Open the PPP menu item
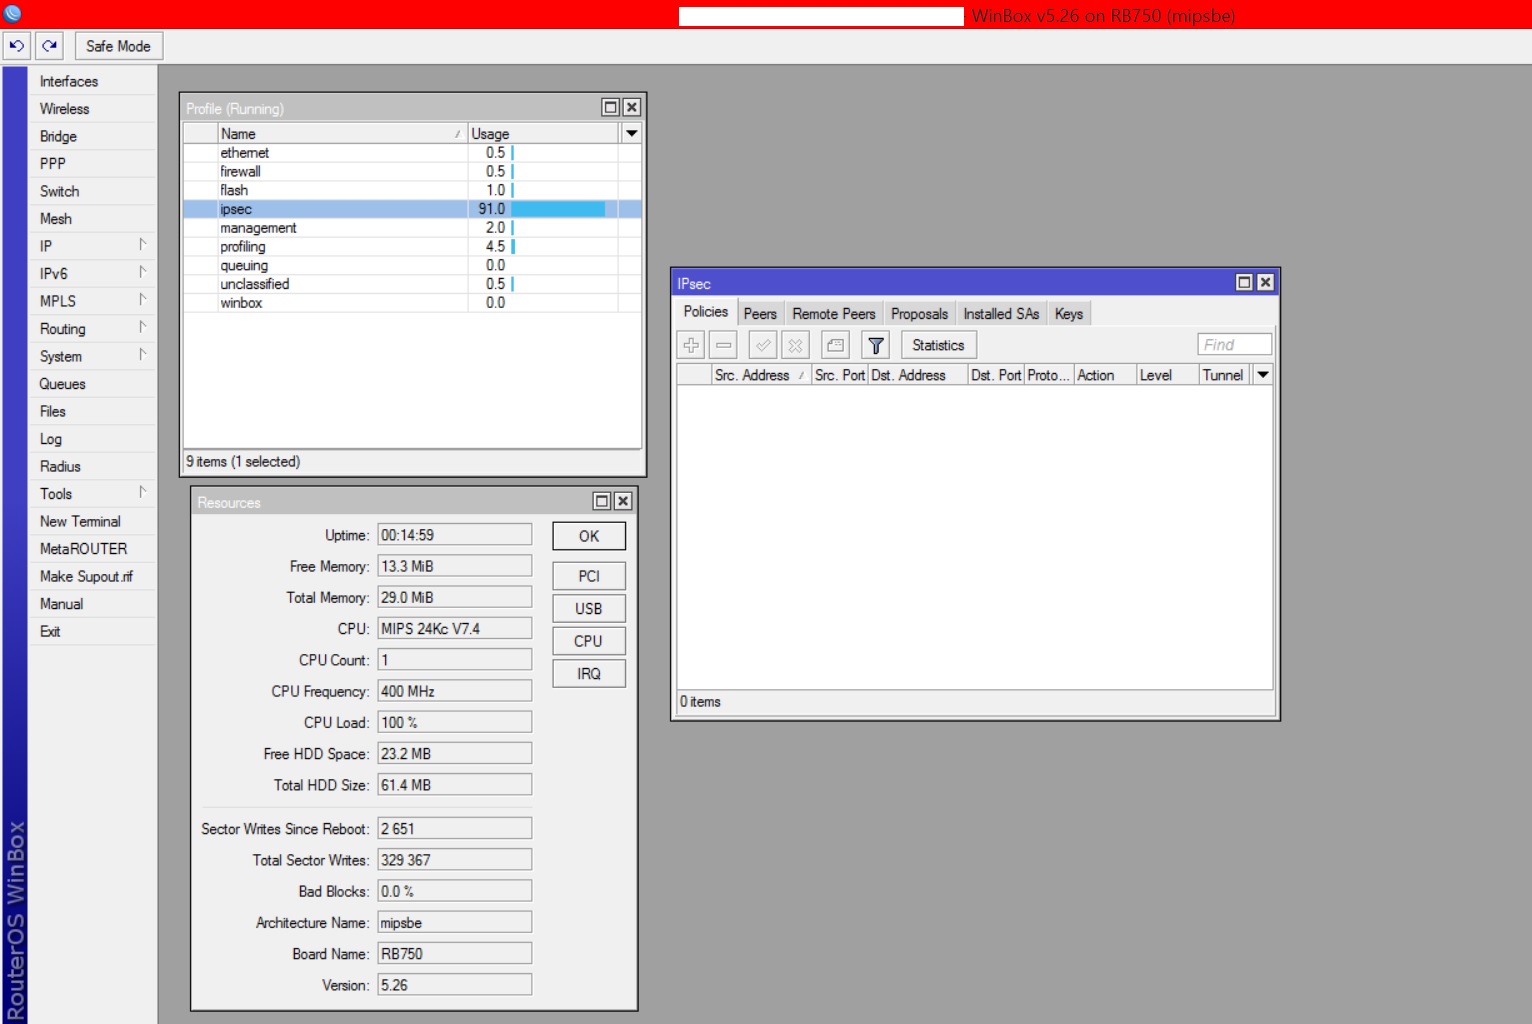This screenshot has height=1024, width=1532. [x=92, y=164]
